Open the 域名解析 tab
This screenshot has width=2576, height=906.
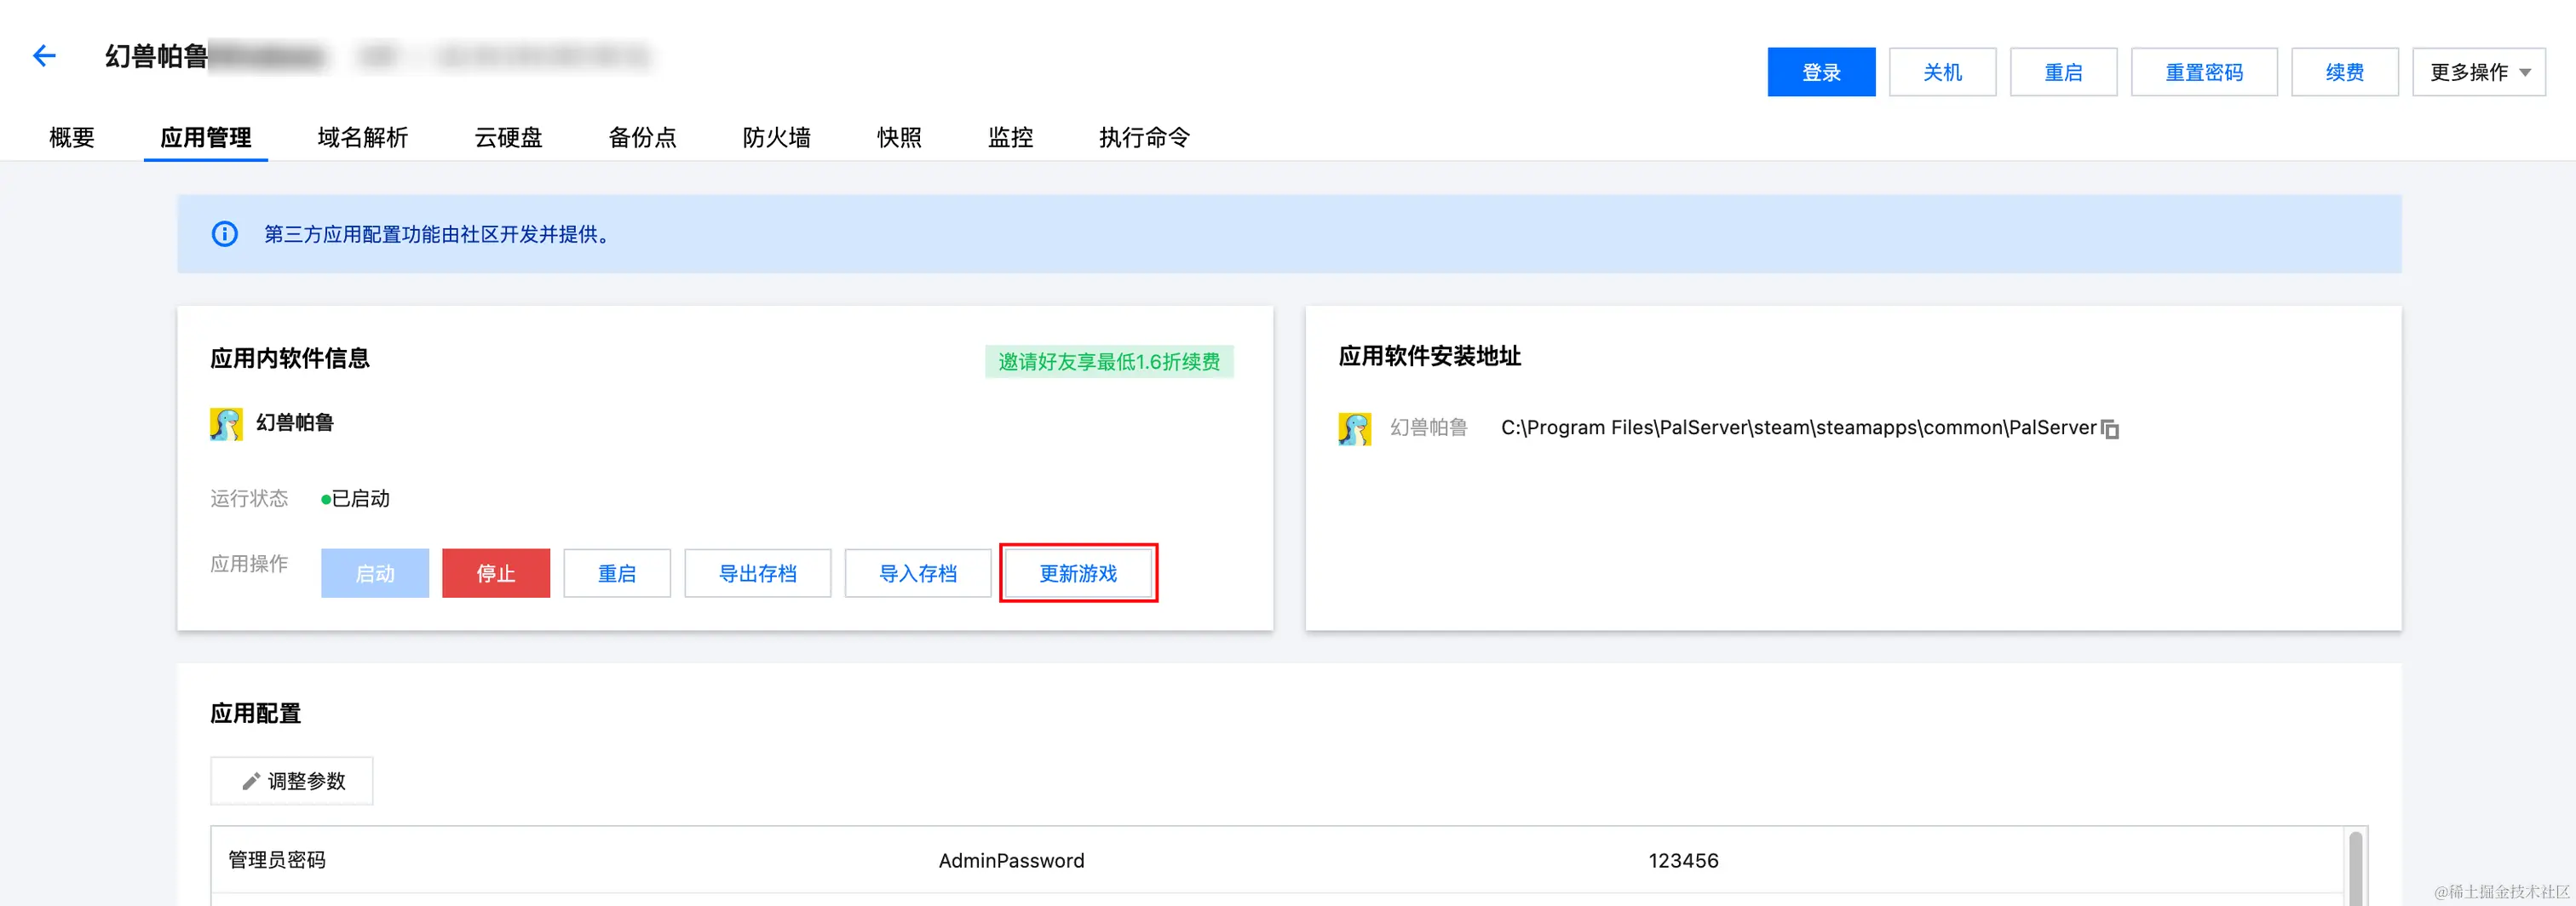point(363,137)
